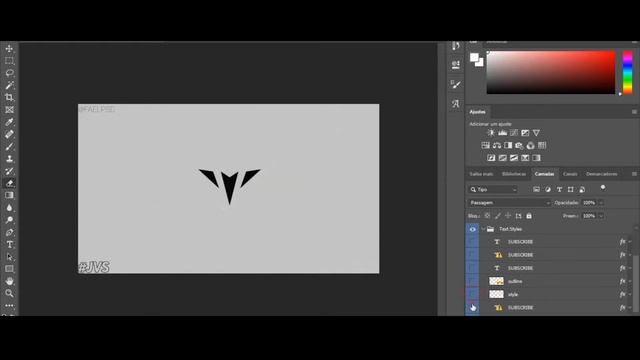Open the Saiba mais tab

pos(481,174)
